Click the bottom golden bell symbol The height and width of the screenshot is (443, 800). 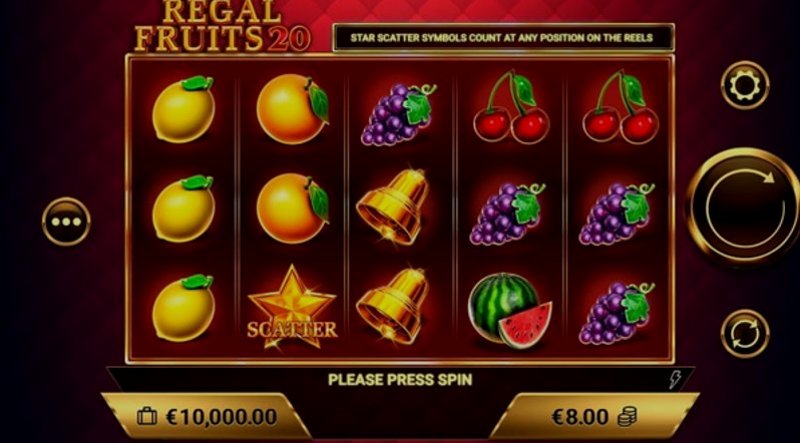tap(393, 306)
